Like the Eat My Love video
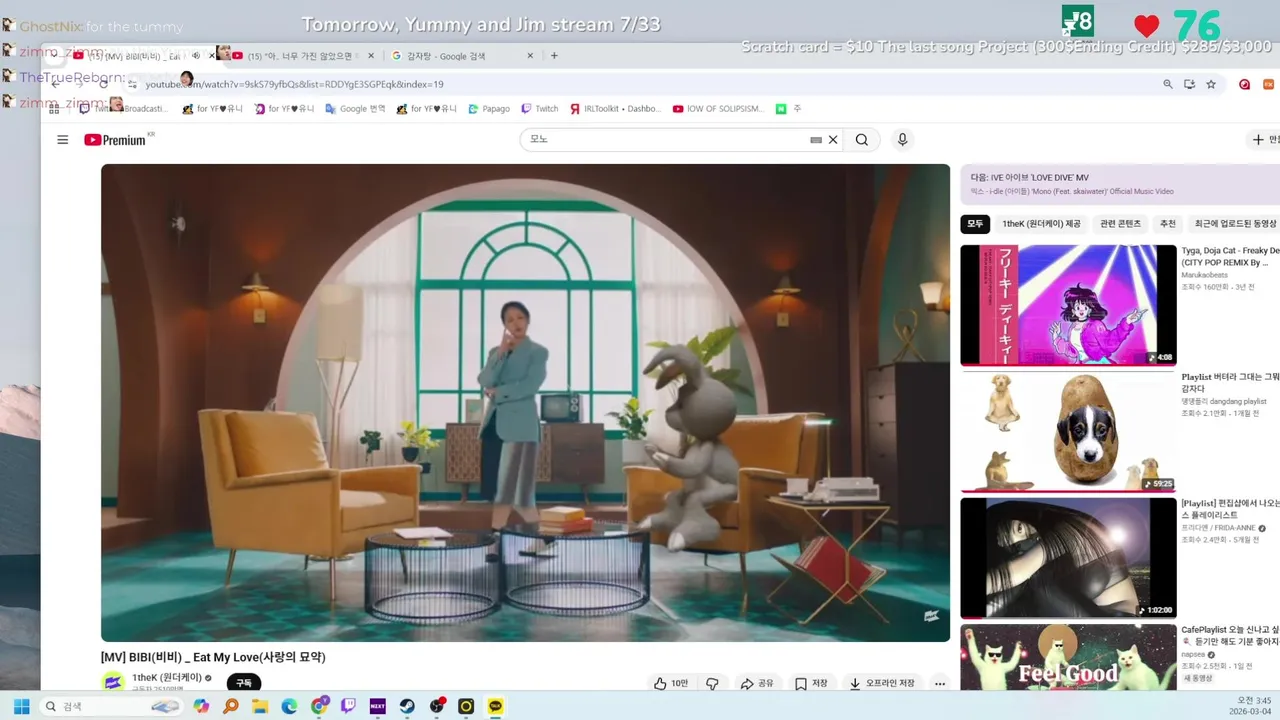 point(670,684)
